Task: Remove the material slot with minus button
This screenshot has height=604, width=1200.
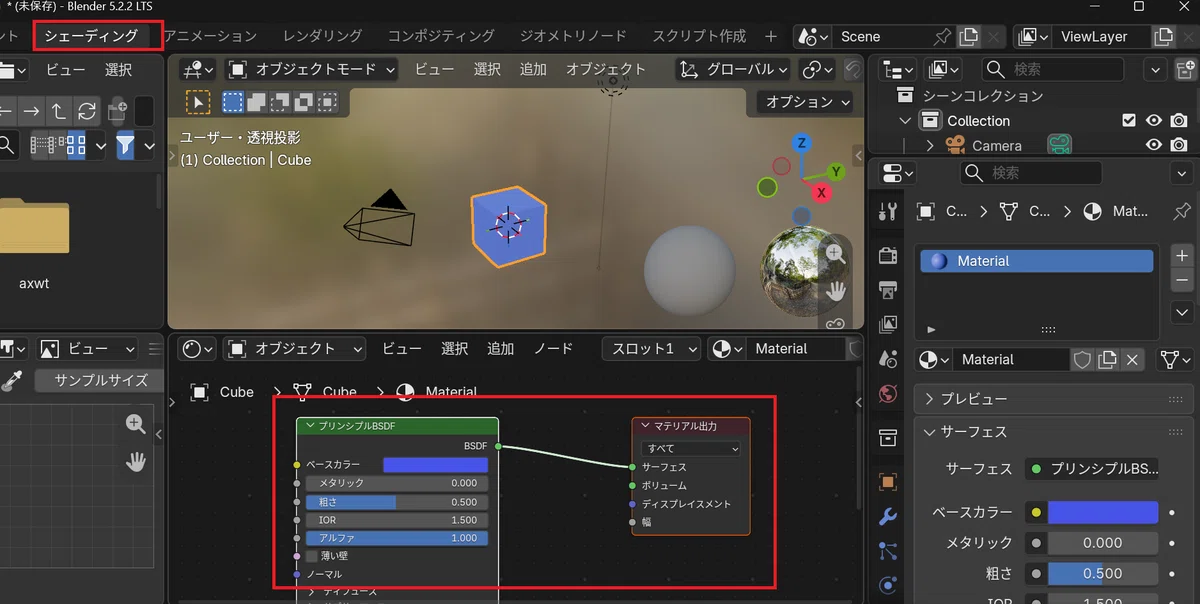Action: pyautogui.click(x=1182, y=281)
